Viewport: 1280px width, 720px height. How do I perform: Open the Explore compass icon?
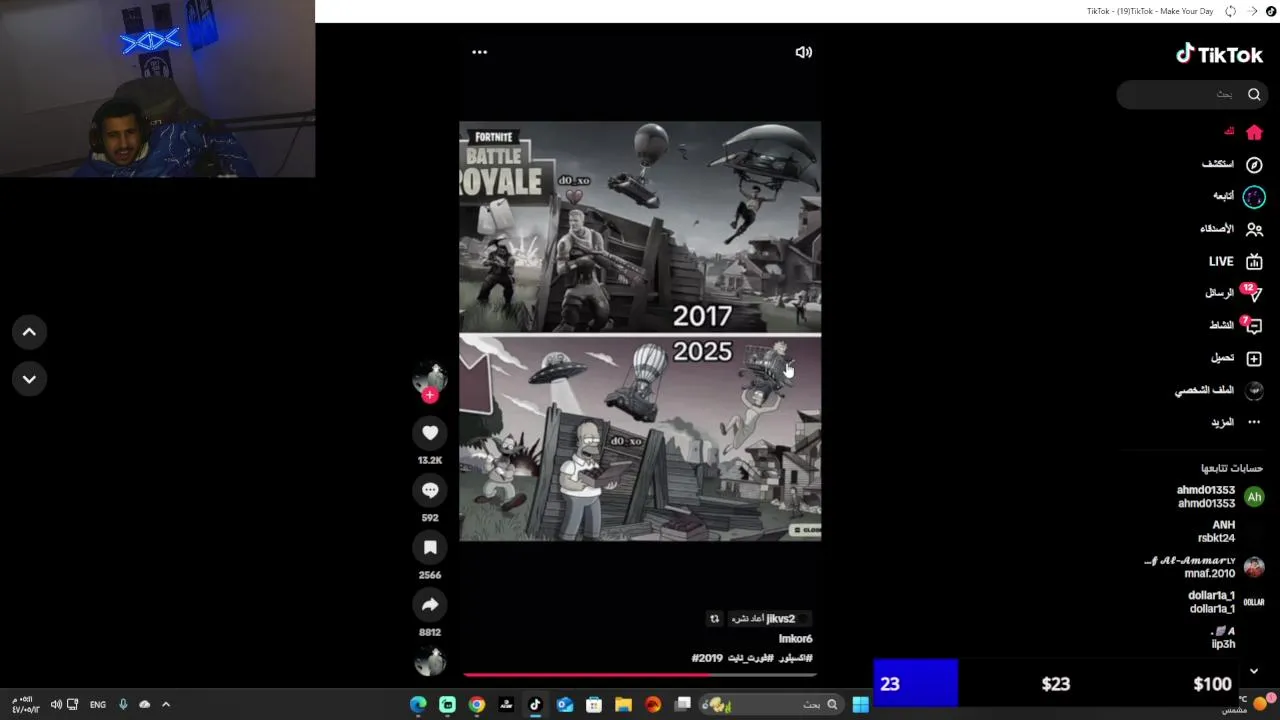(1254, 164)
